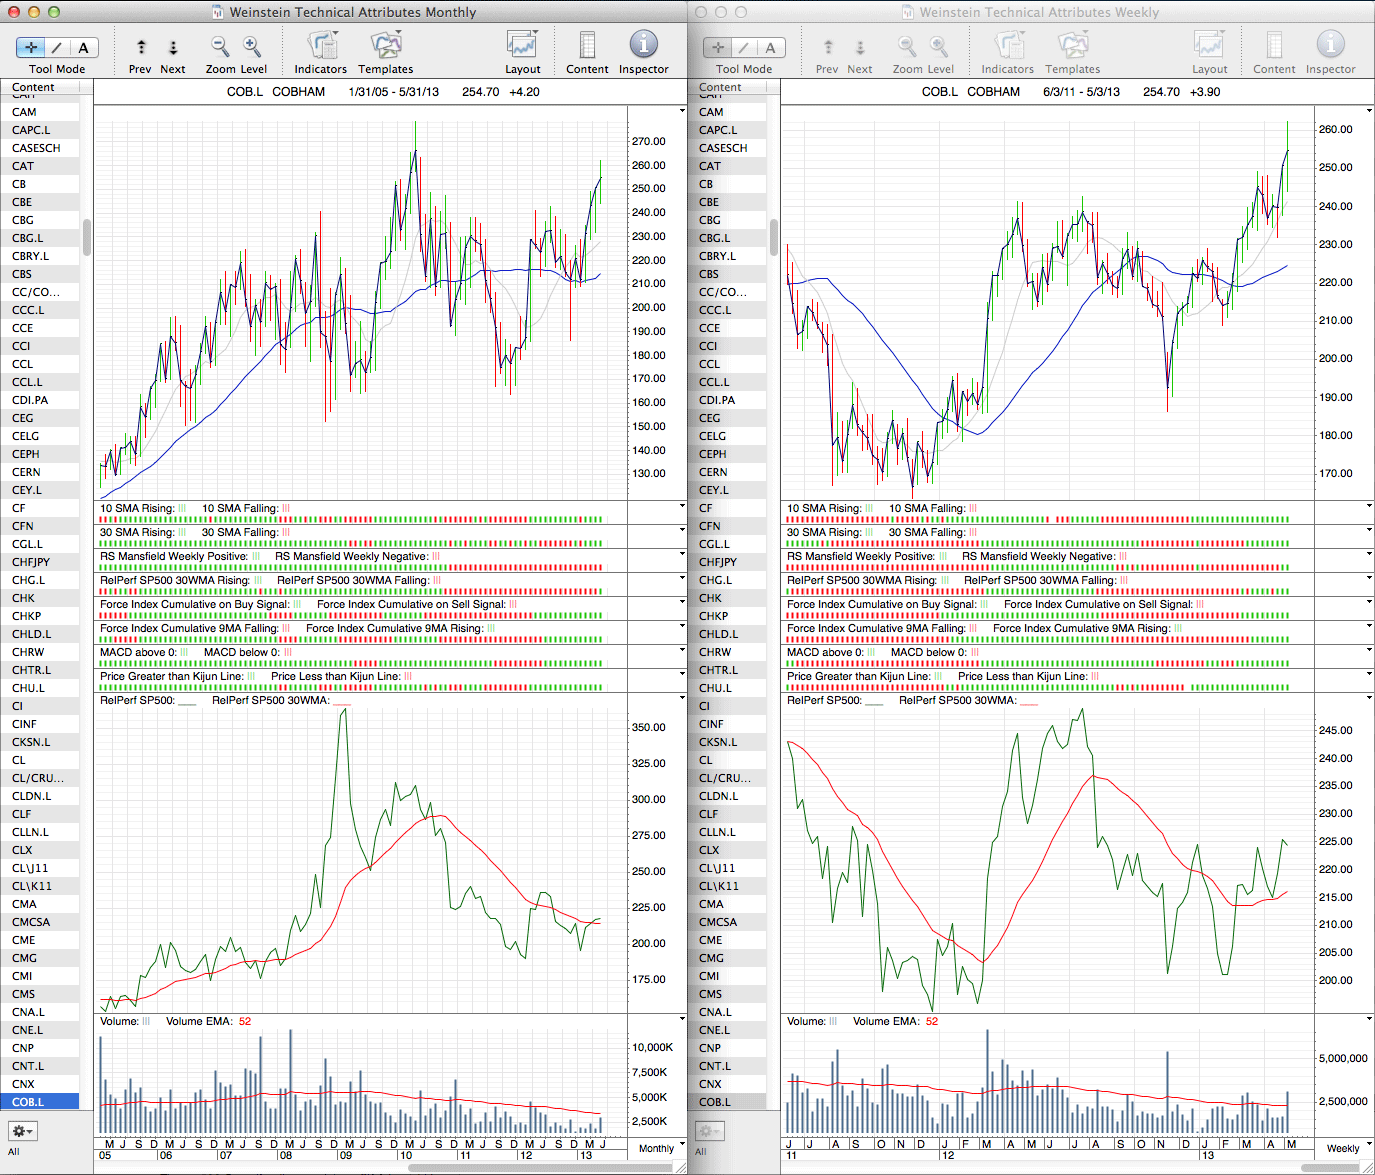This screenshot has width=1375, height=1175.
Task: Zoom in with the plus magnifier
Action: click(x=252, y=46)
